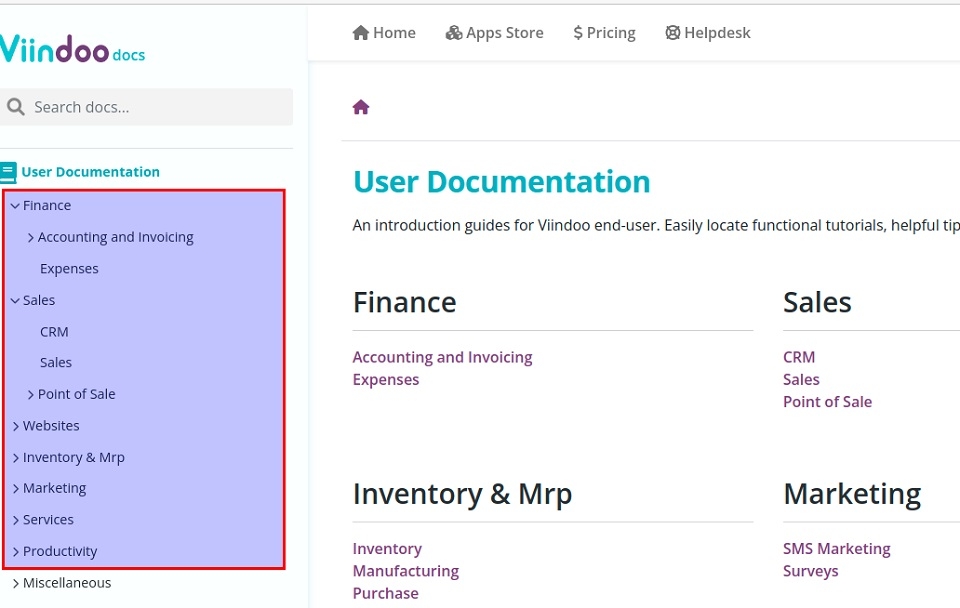960x608 pixels.
Task: Open the Expenses documentation link
Action: (x=386, y=379)
